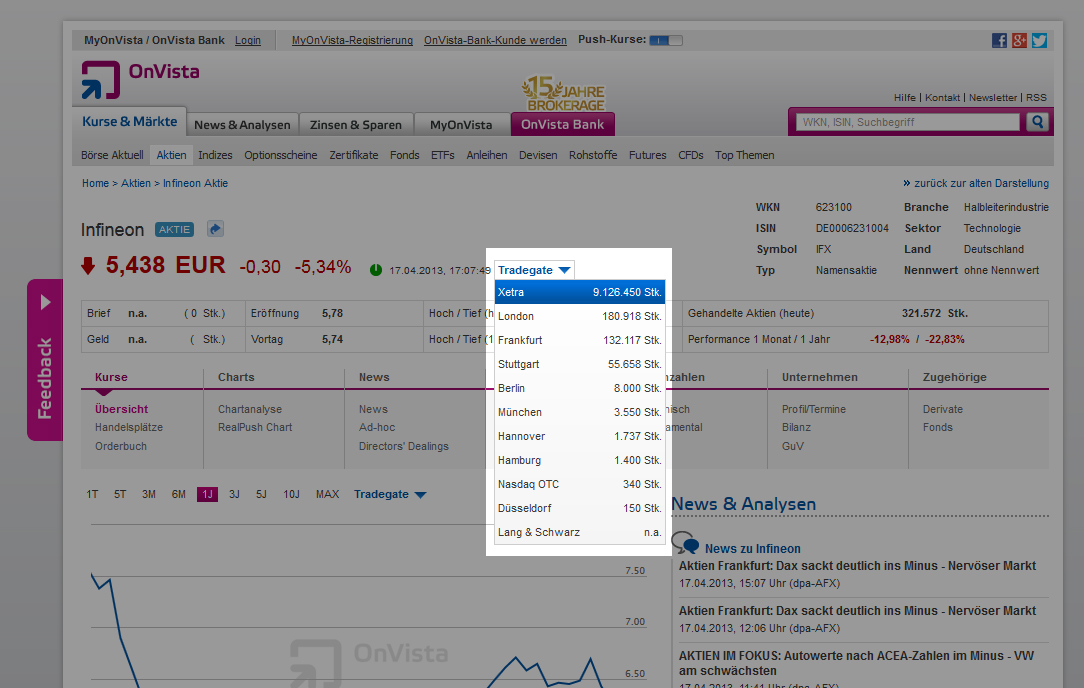The height and width of the screenshot is (688, 1084).
Task: Select Hamburg in the exchange list
Action: point(579,460)
